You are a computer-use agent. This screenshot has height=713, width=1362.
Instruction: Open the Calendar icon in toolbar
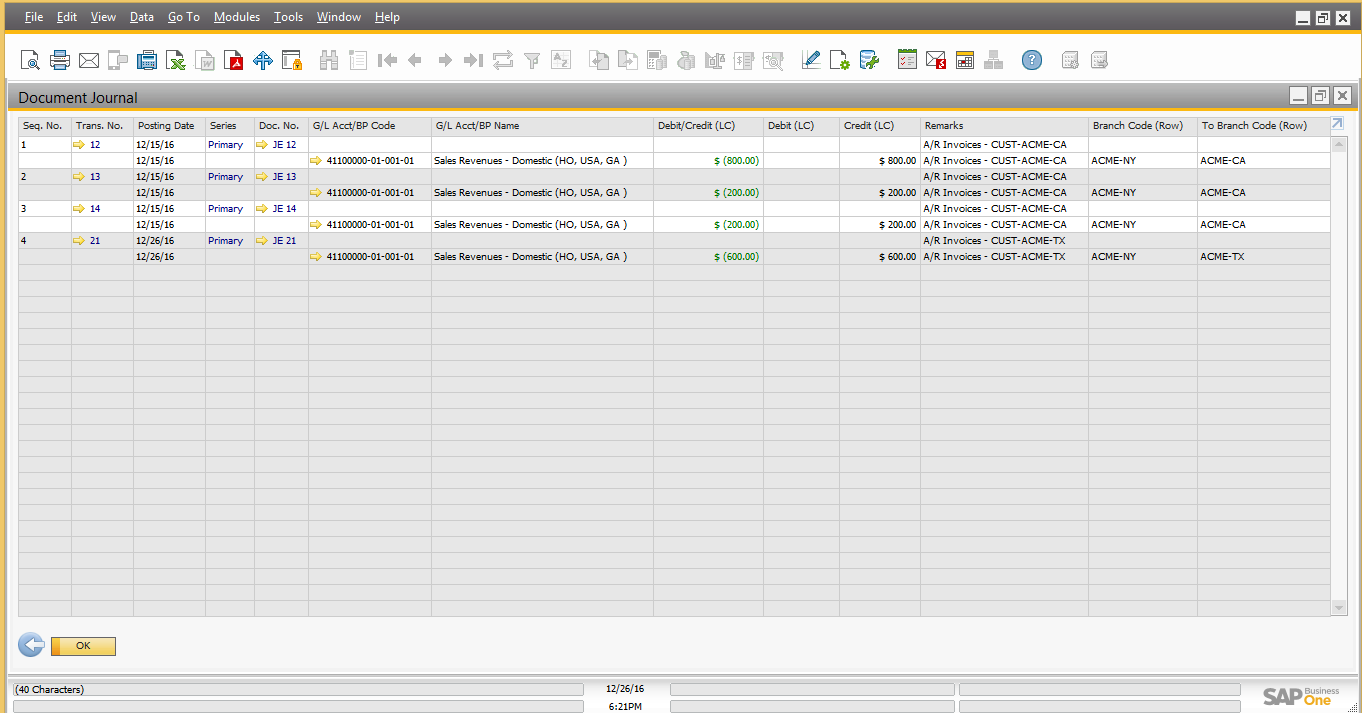965,61
